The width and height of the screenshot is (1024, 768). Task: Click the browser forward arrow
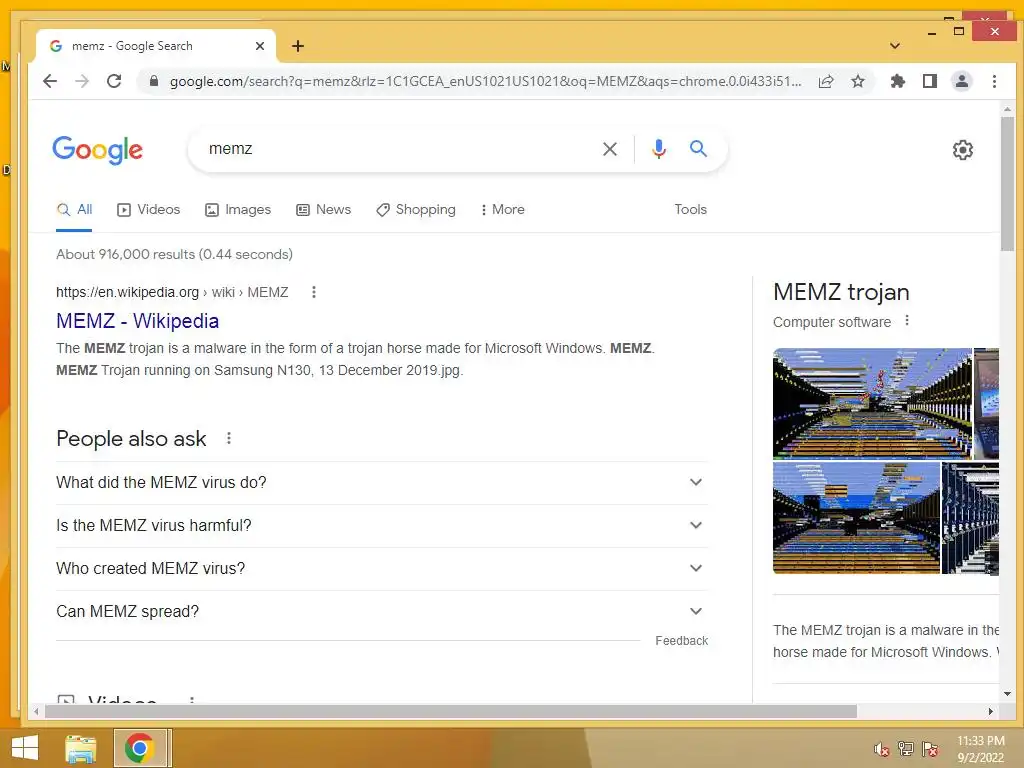tap(82, 81)
